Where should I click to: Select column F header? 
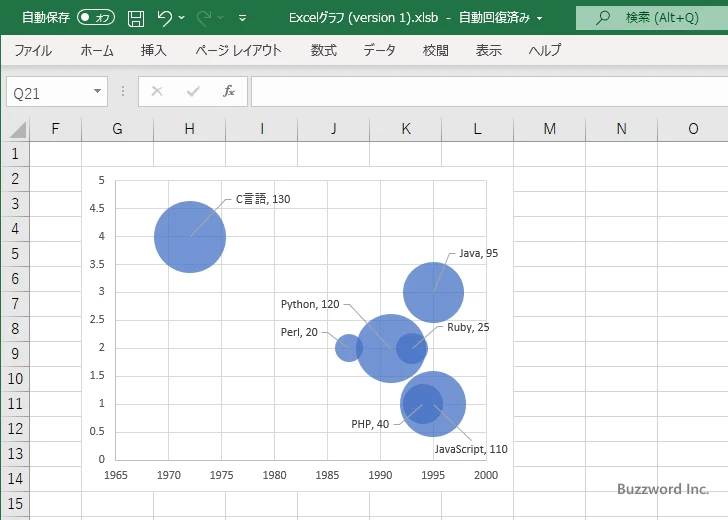pos(55,129)
